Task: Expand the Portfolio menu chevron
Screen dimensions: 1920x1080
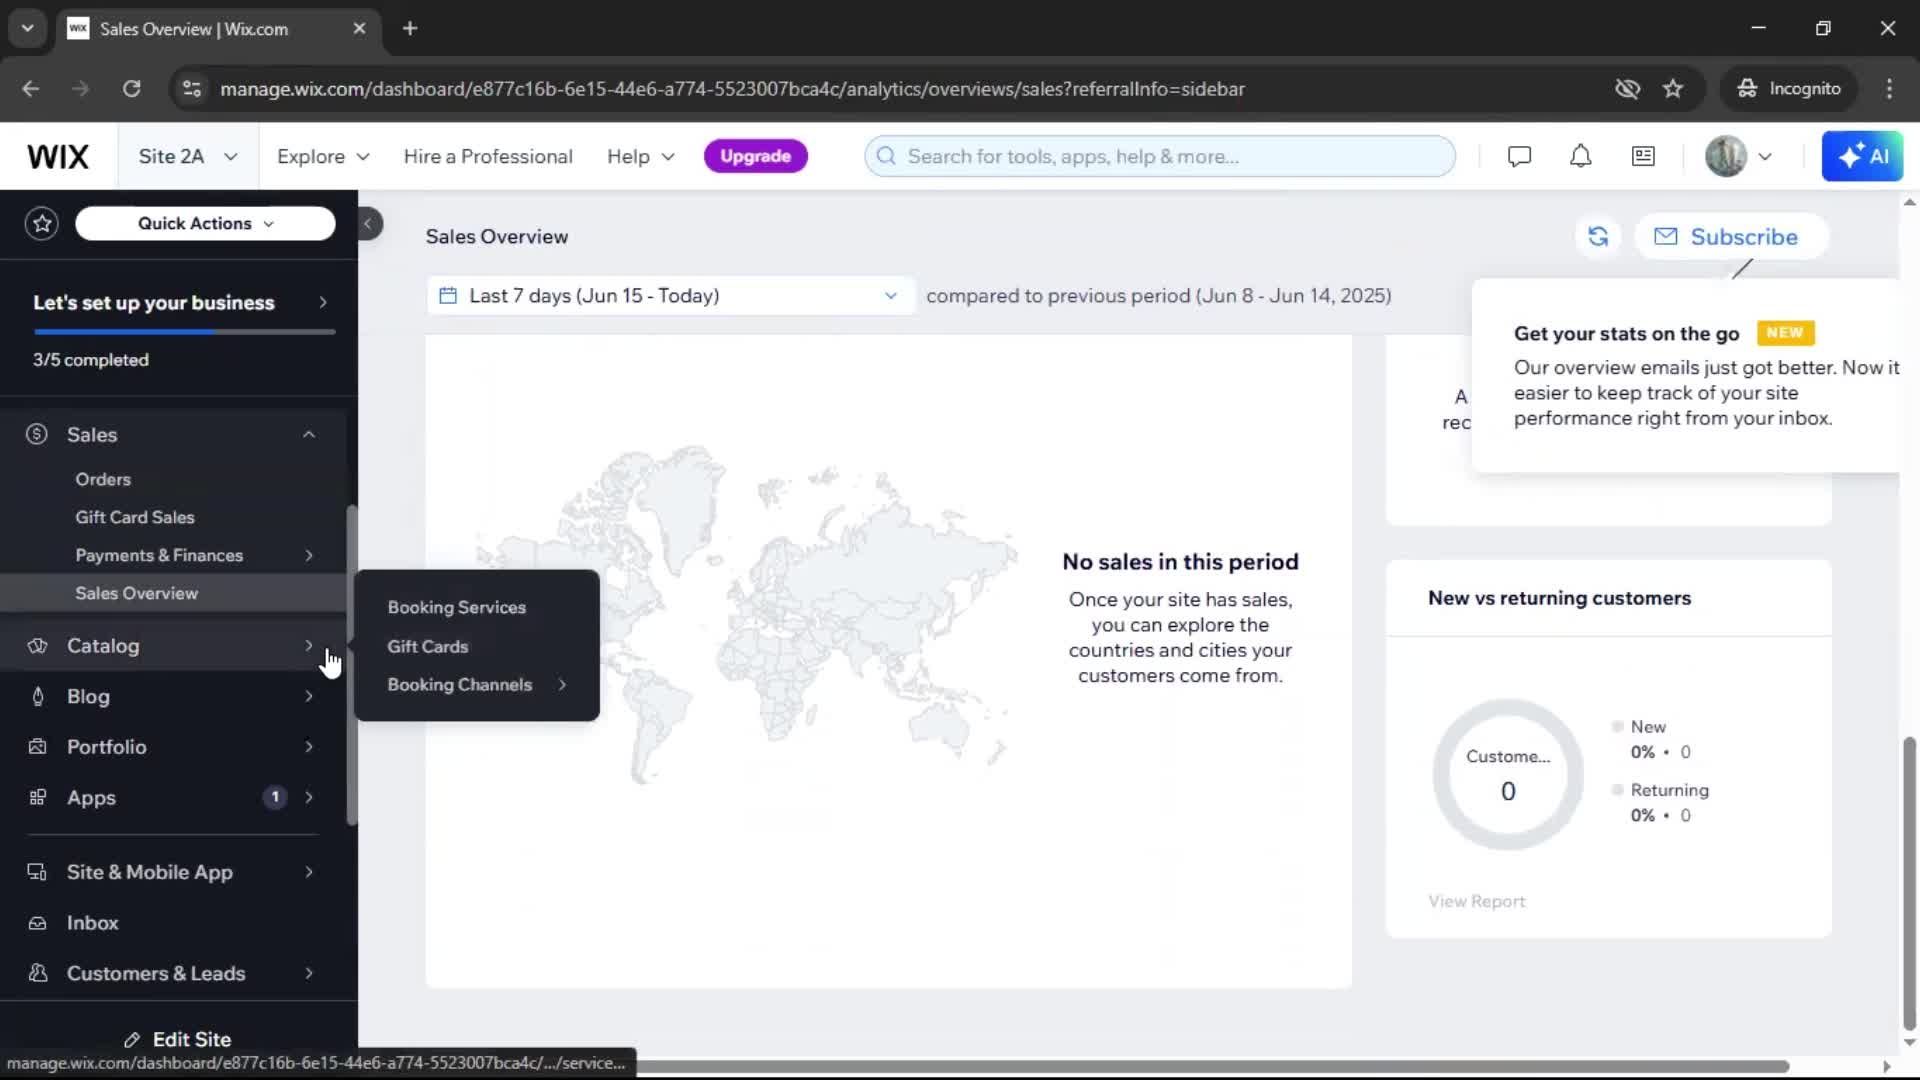Action: 309,747
